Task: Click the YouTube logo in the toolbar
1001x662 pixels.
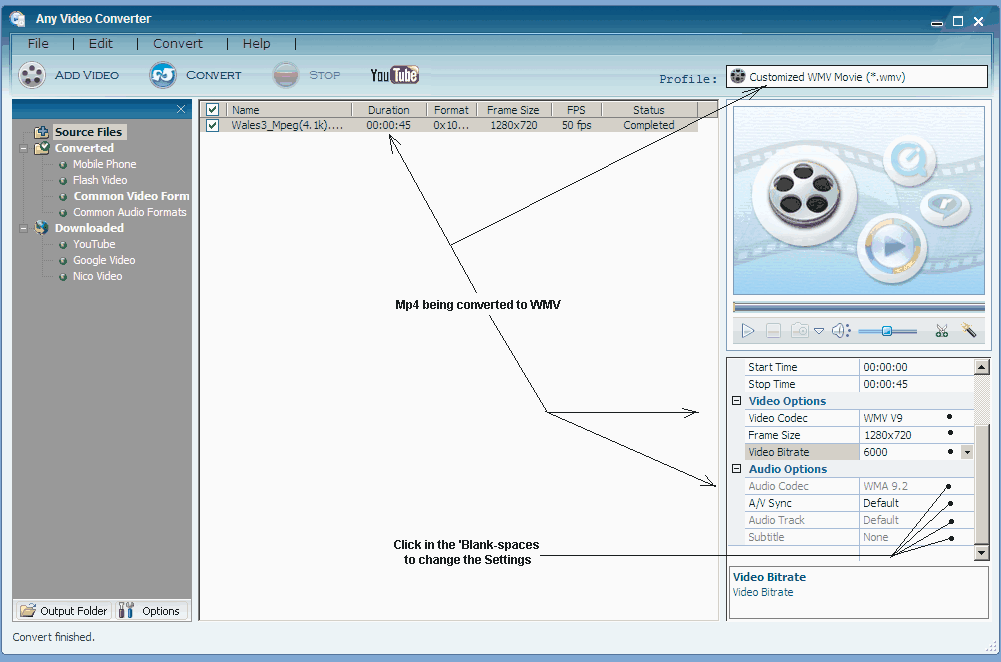Action: point(394,75)
